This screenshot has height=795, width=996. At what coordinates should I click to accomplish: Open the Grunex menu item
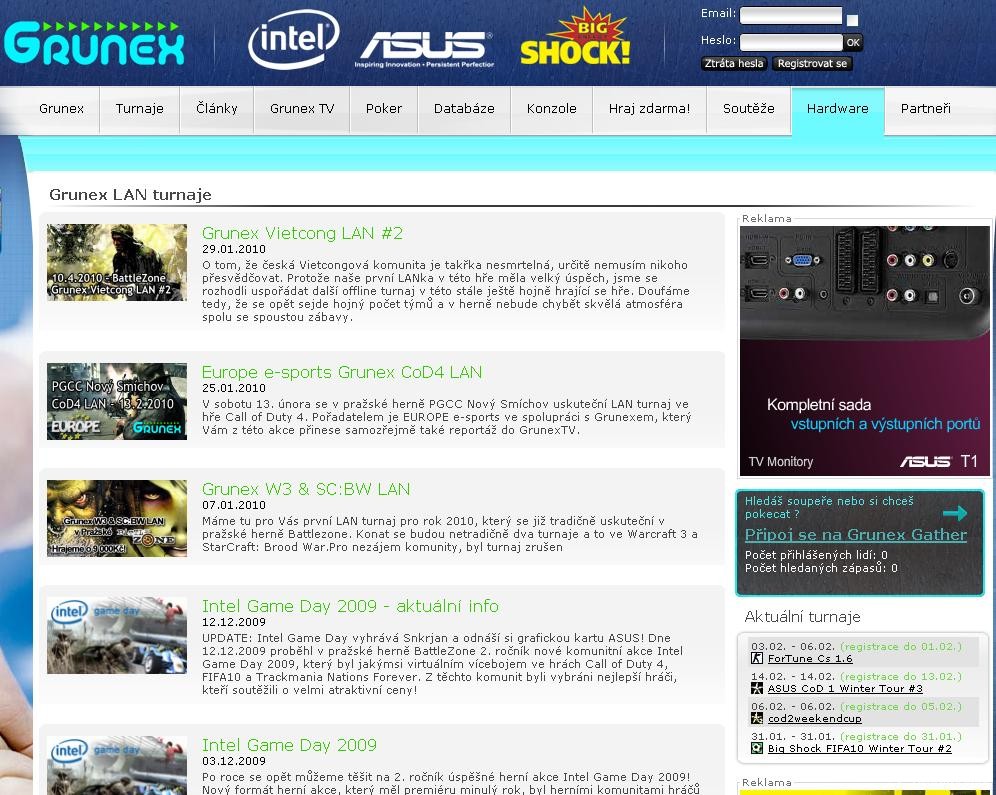click(x=61, y=109)
